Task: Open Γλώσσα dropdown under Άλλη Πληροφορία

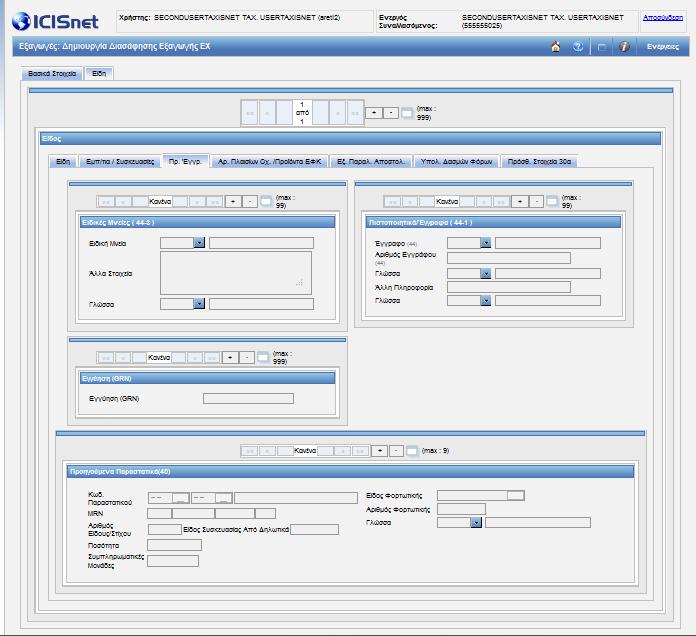Action: click(x=486, y=301)
